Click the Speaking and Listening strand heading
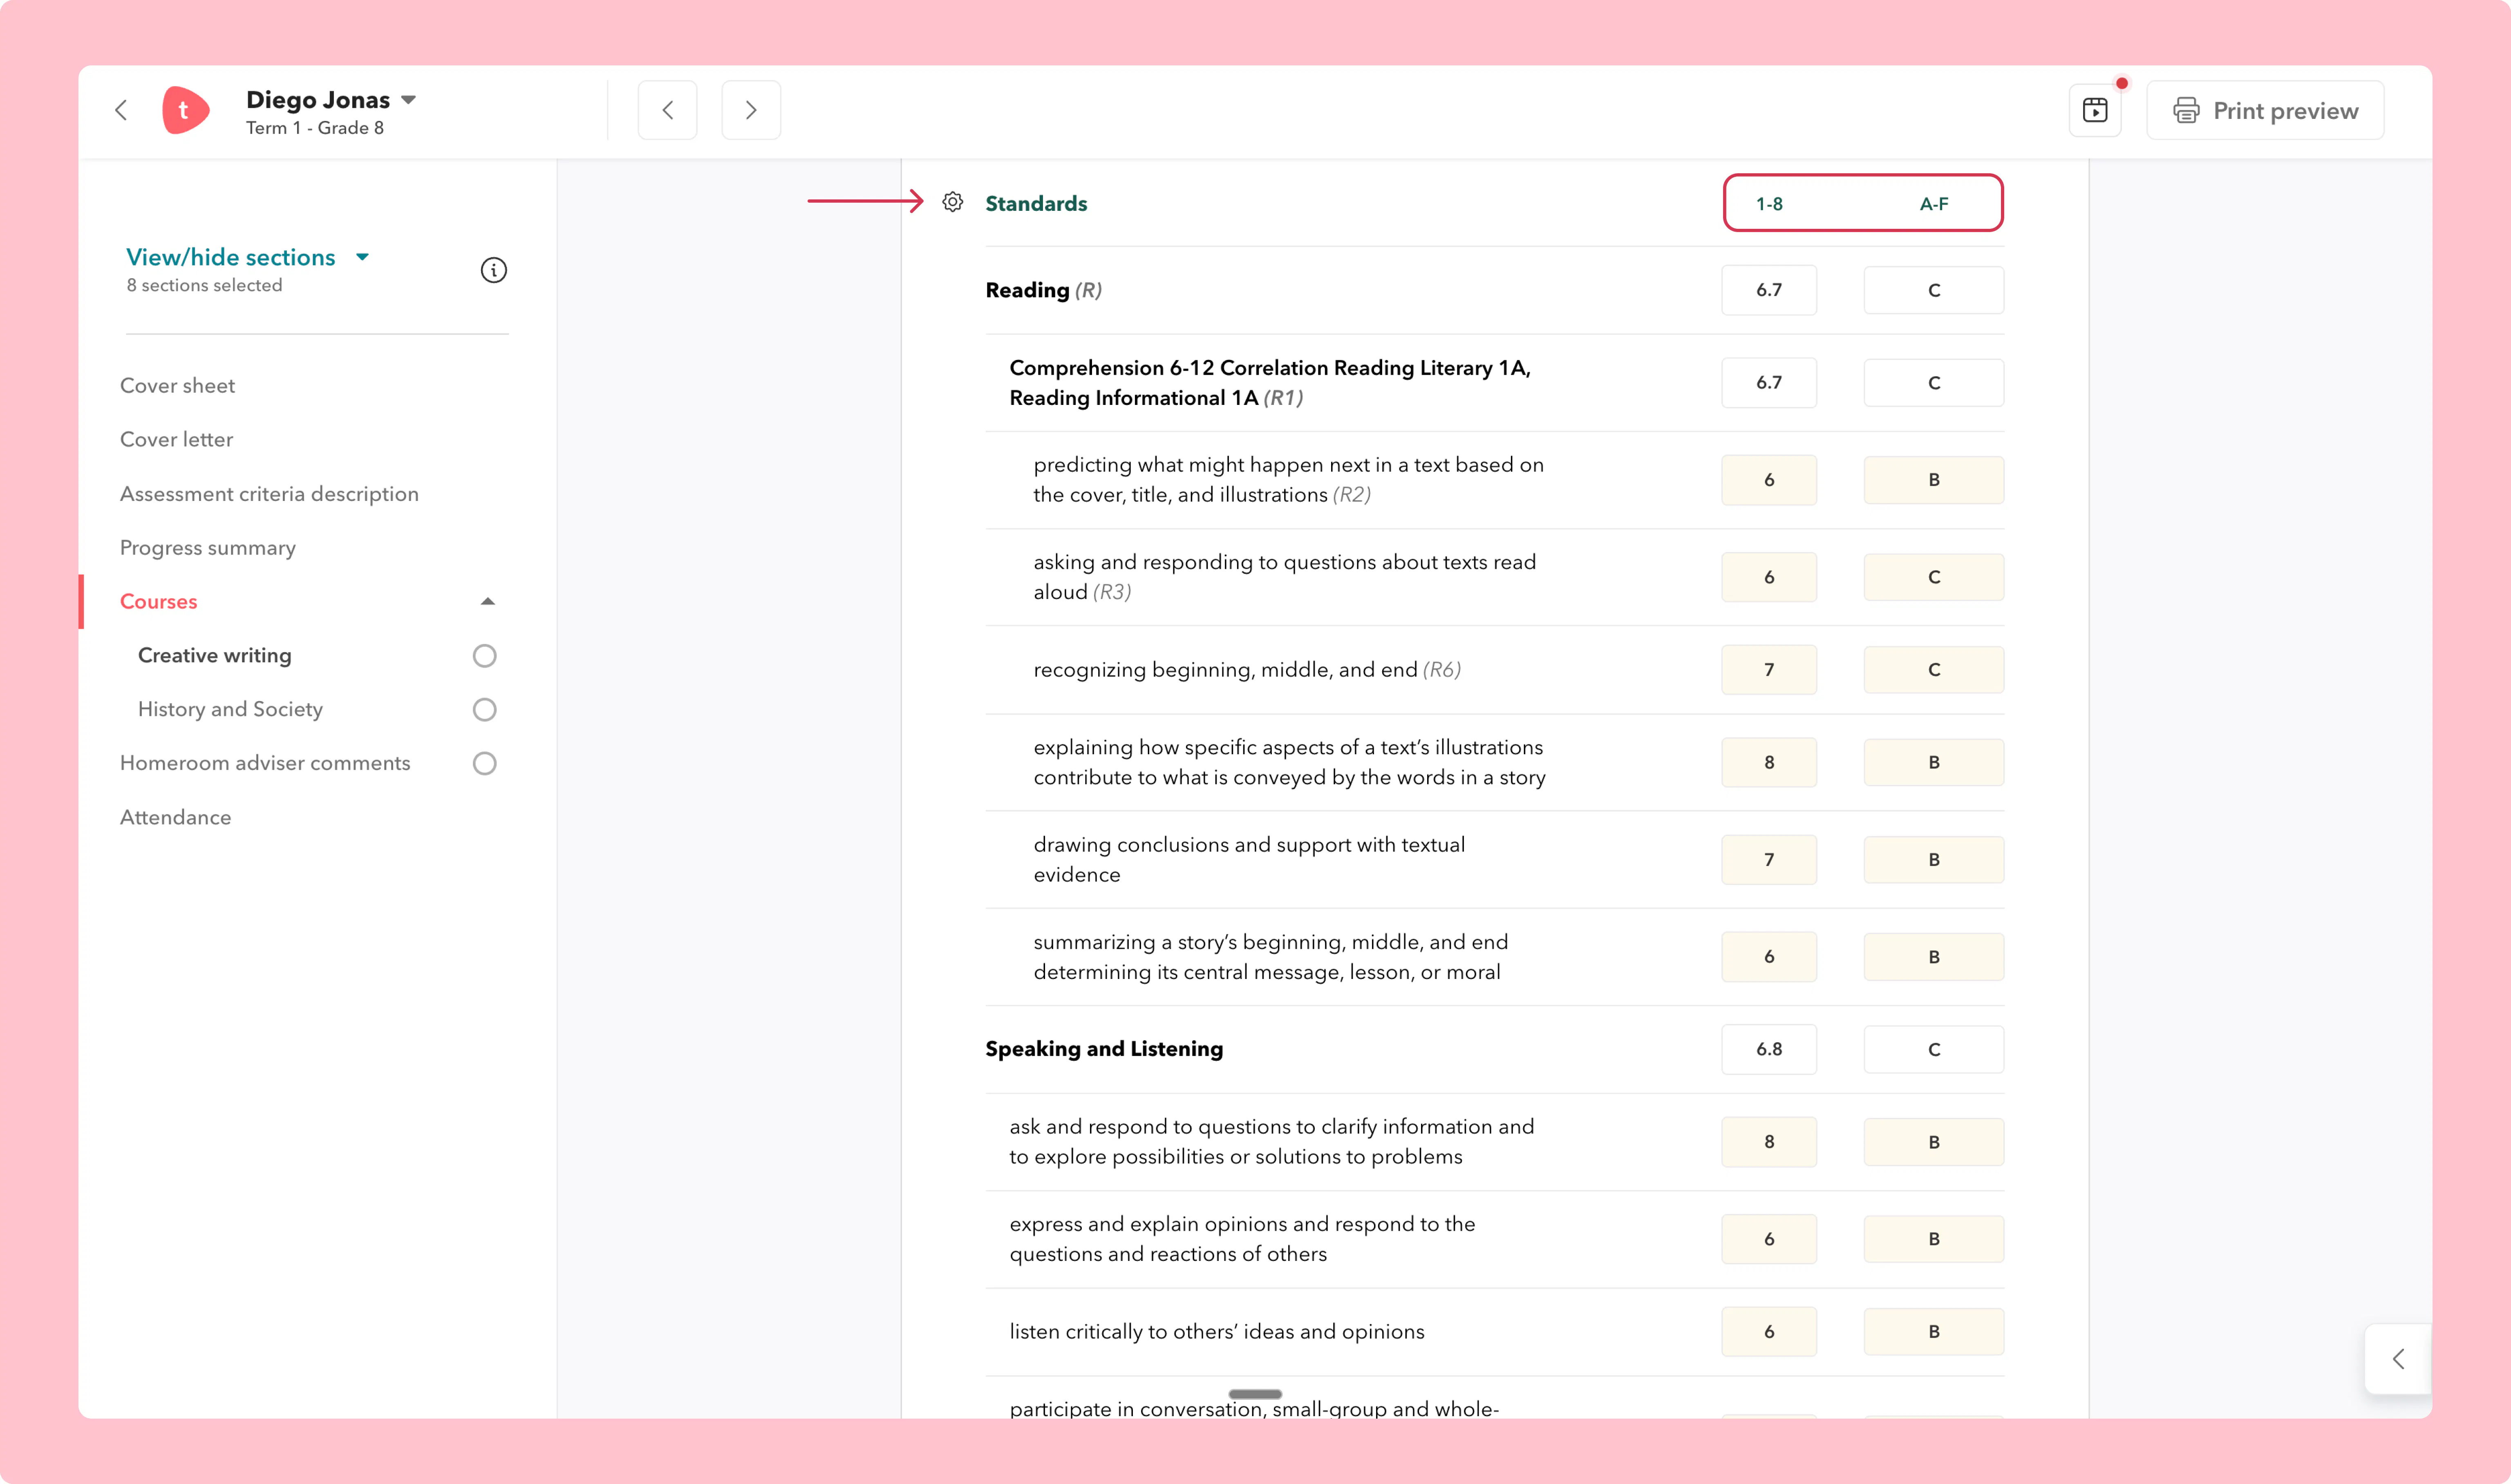 point(1104,1049)
